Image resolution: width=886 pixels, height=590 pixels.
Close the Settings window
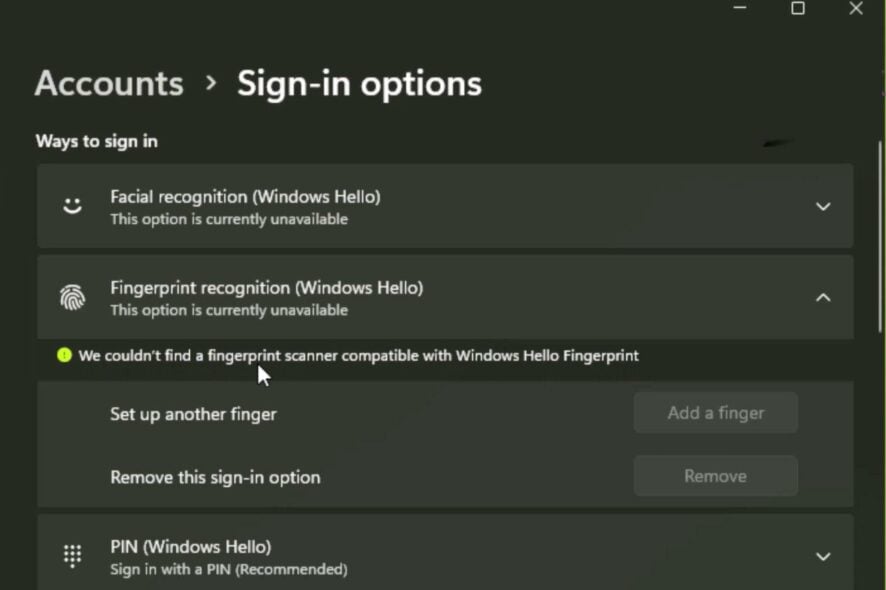855,8
